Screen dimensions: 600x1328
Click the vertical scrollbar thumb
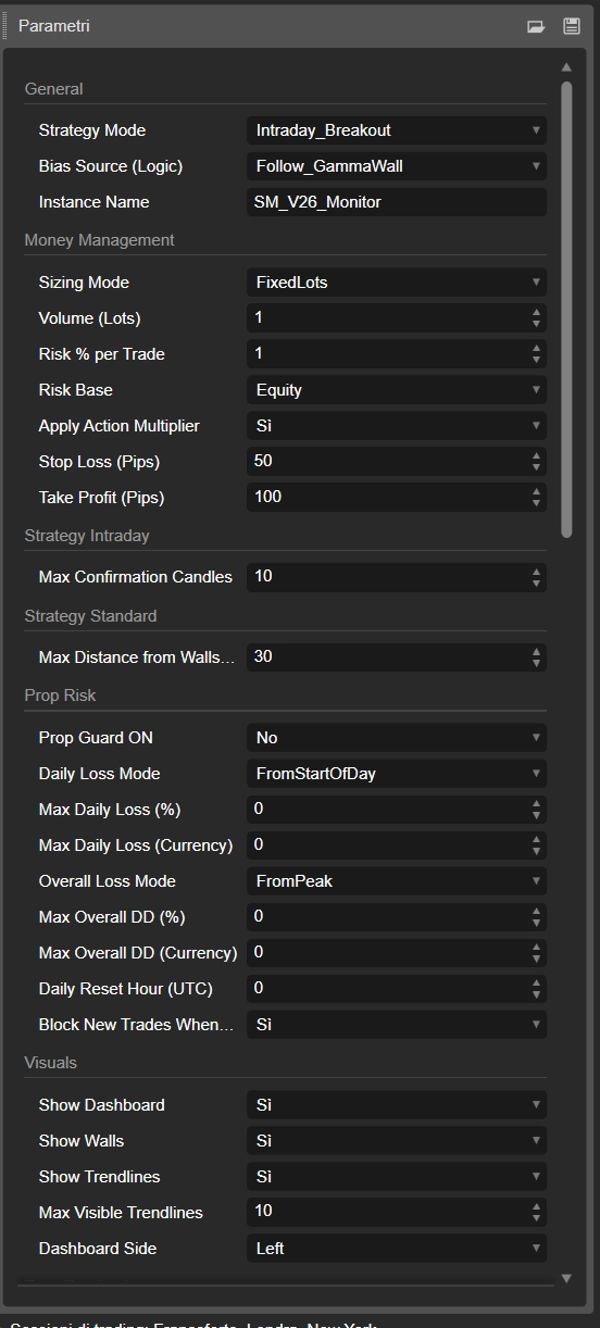[567, 310]
